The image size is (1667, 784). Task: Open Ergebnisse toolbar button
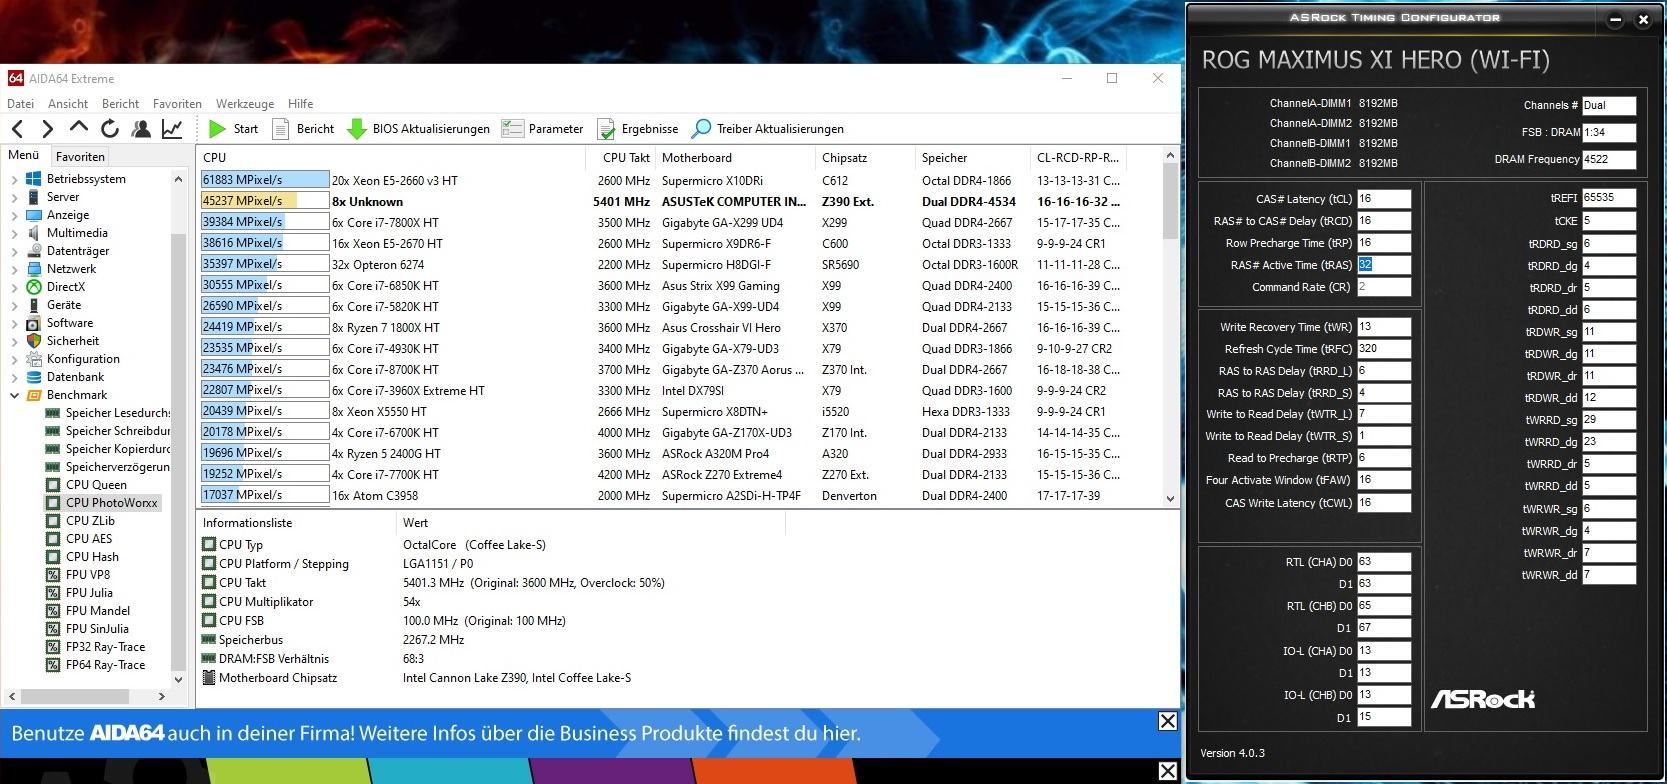click(637, 128)
